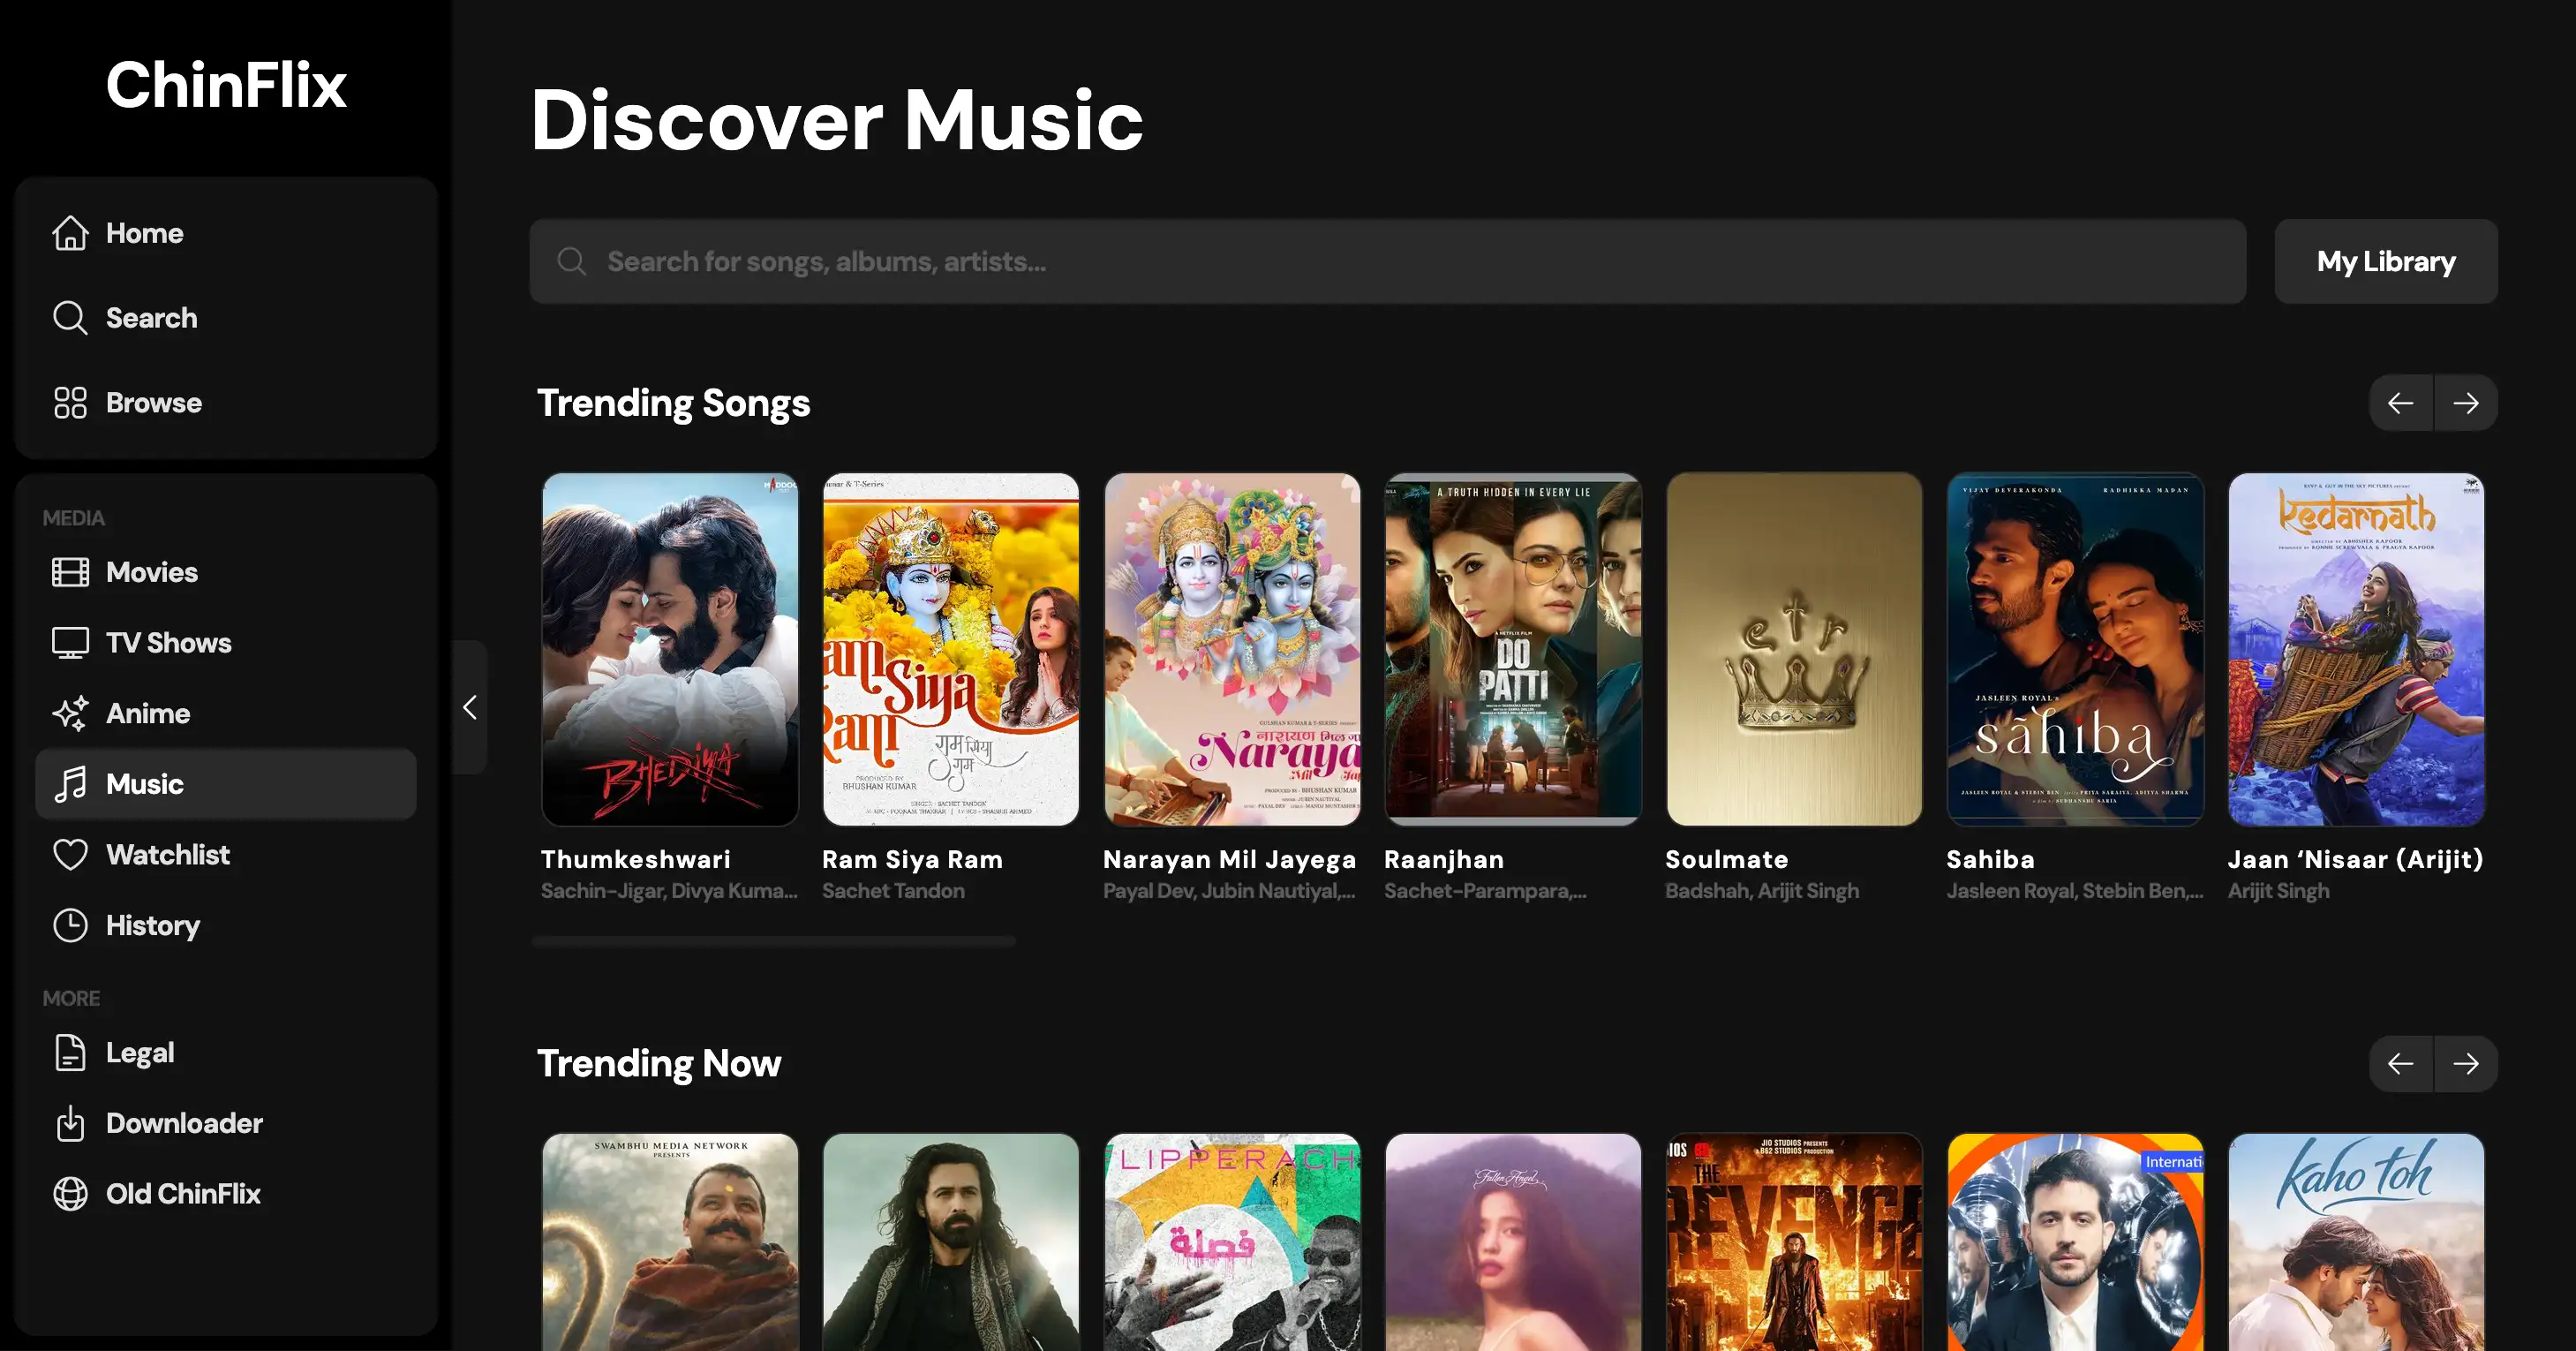Open the Home menu item
2576x1351 pixels.
(x=226, y=233)
